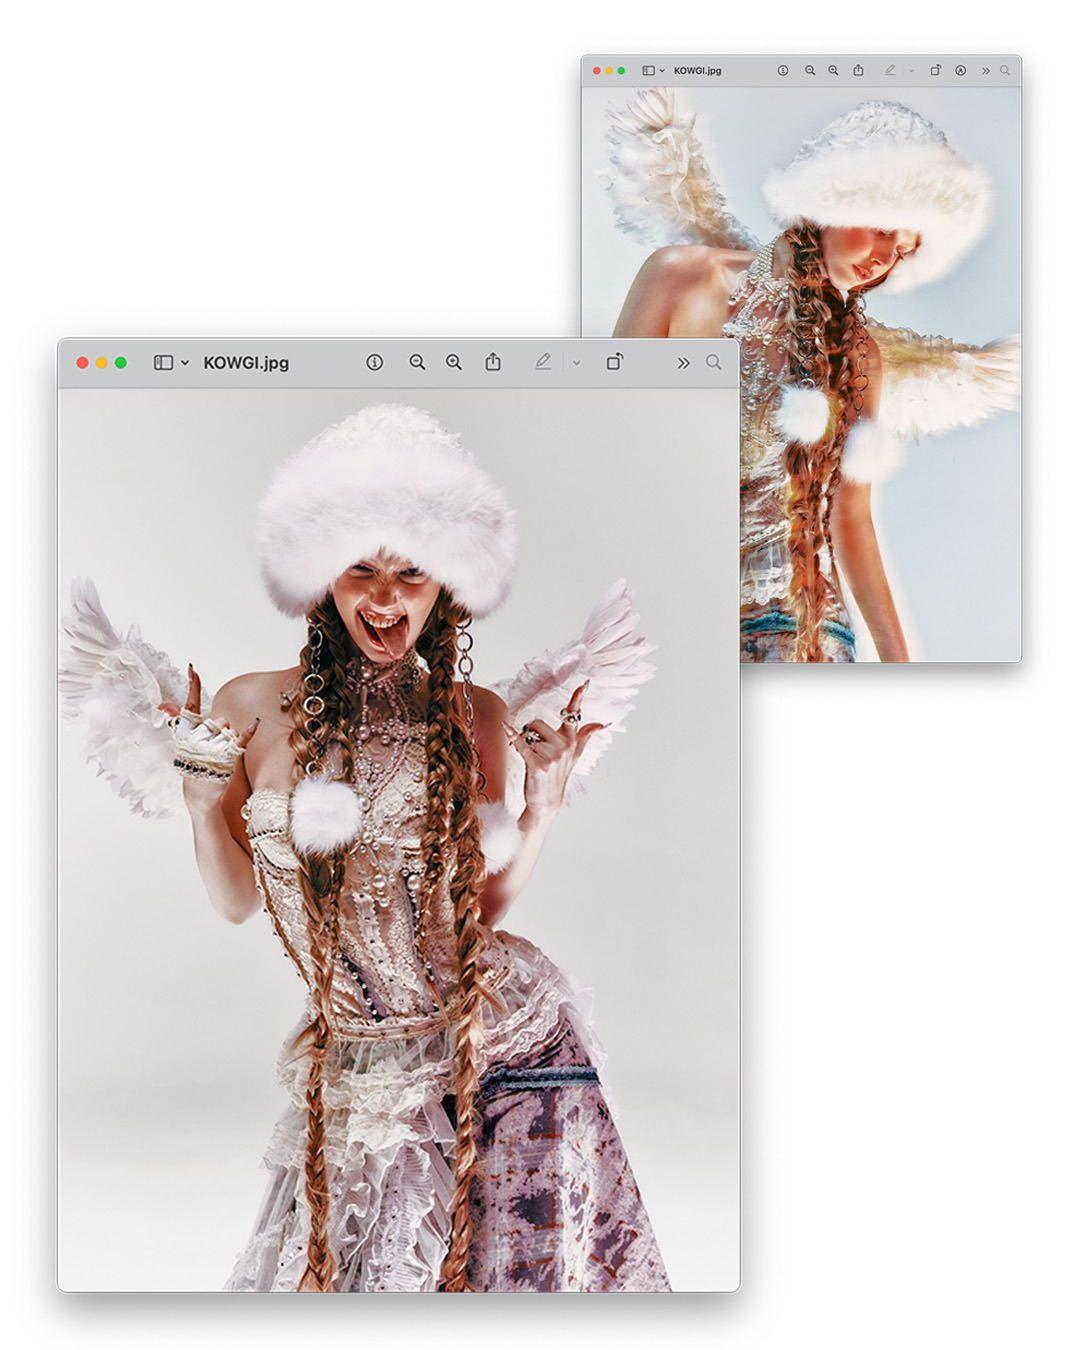Open sidebar view chevron in back window
1080x1350 pixels.
[662, 71]
